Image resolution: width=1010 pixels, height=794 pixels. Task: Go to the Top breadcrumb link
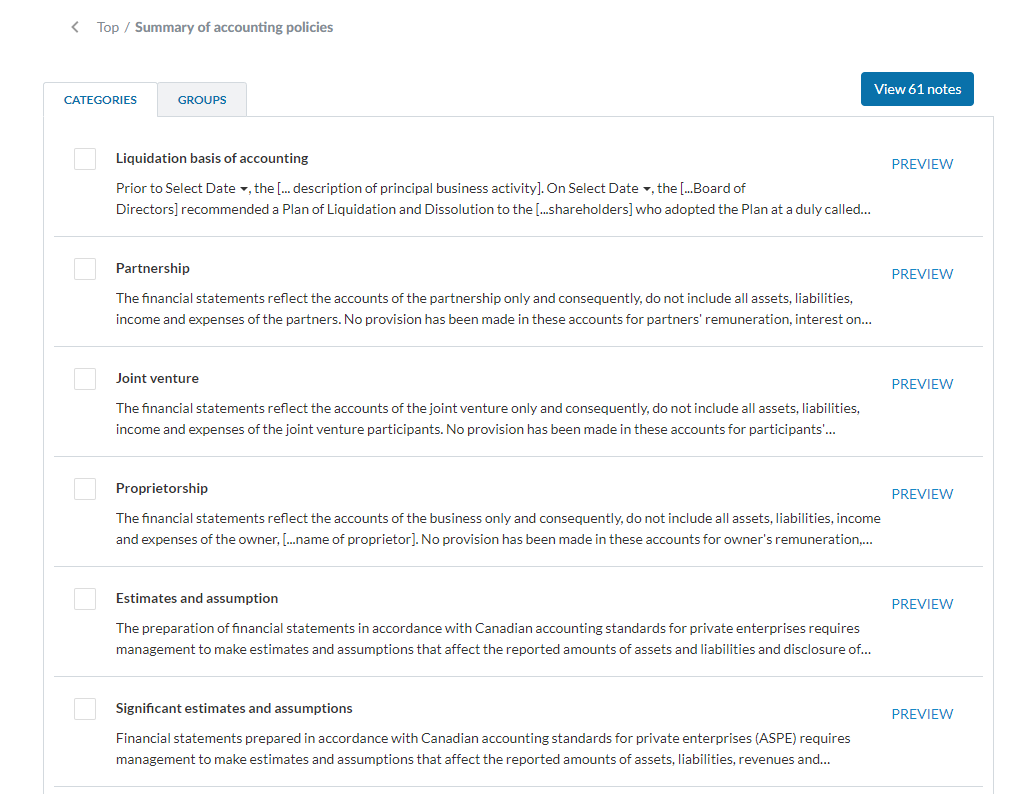coord(108,27)
